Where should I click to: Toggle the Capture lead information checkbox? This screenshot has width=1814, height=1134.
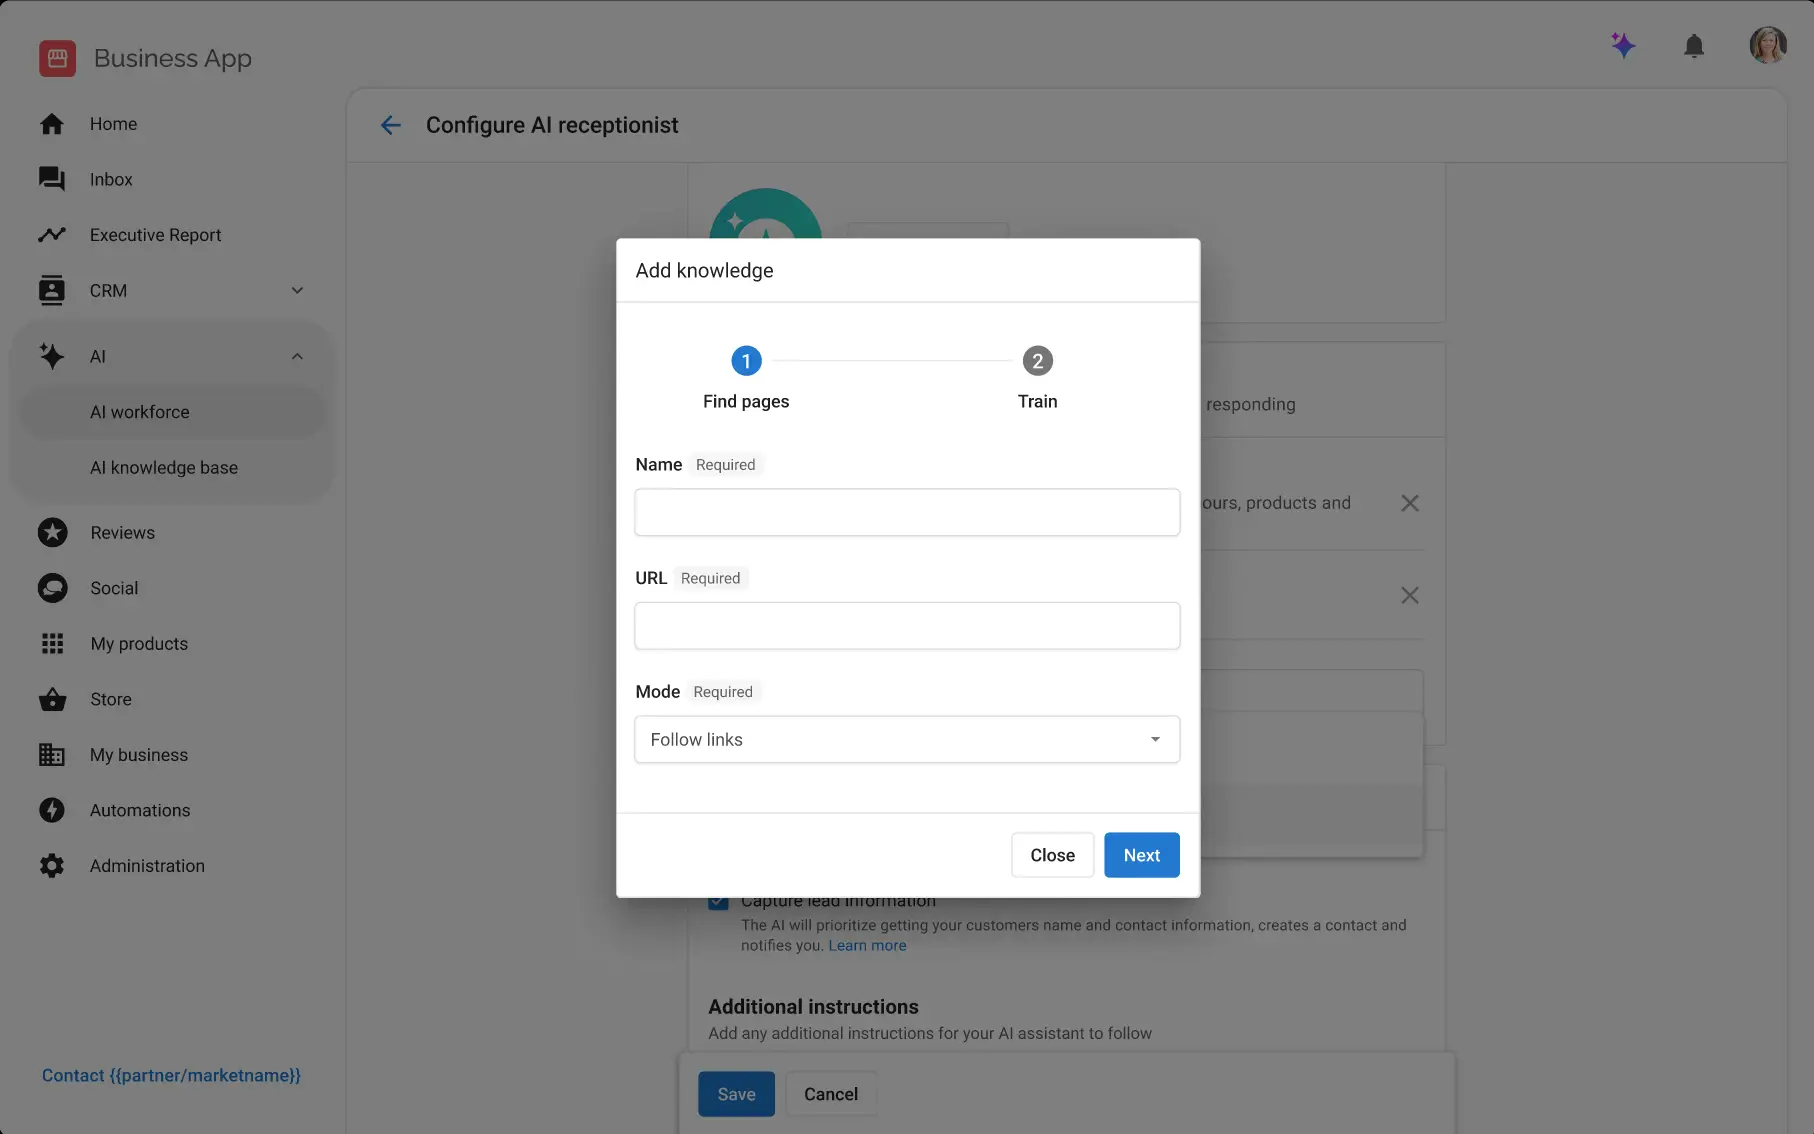point(718,902)
